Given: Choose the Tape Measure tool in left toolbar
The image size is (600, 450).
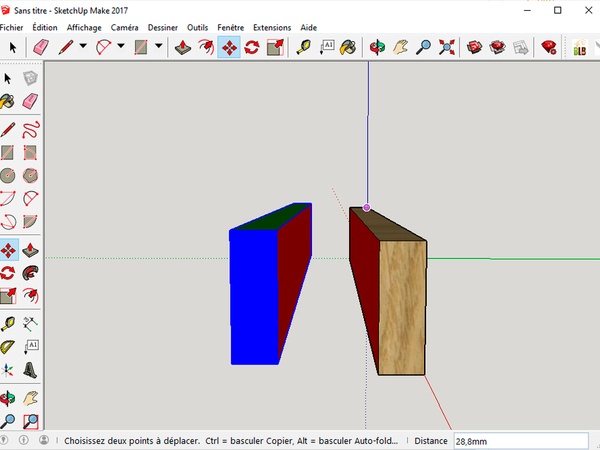Looking at the screenshot, I should [x=8, y=323].
